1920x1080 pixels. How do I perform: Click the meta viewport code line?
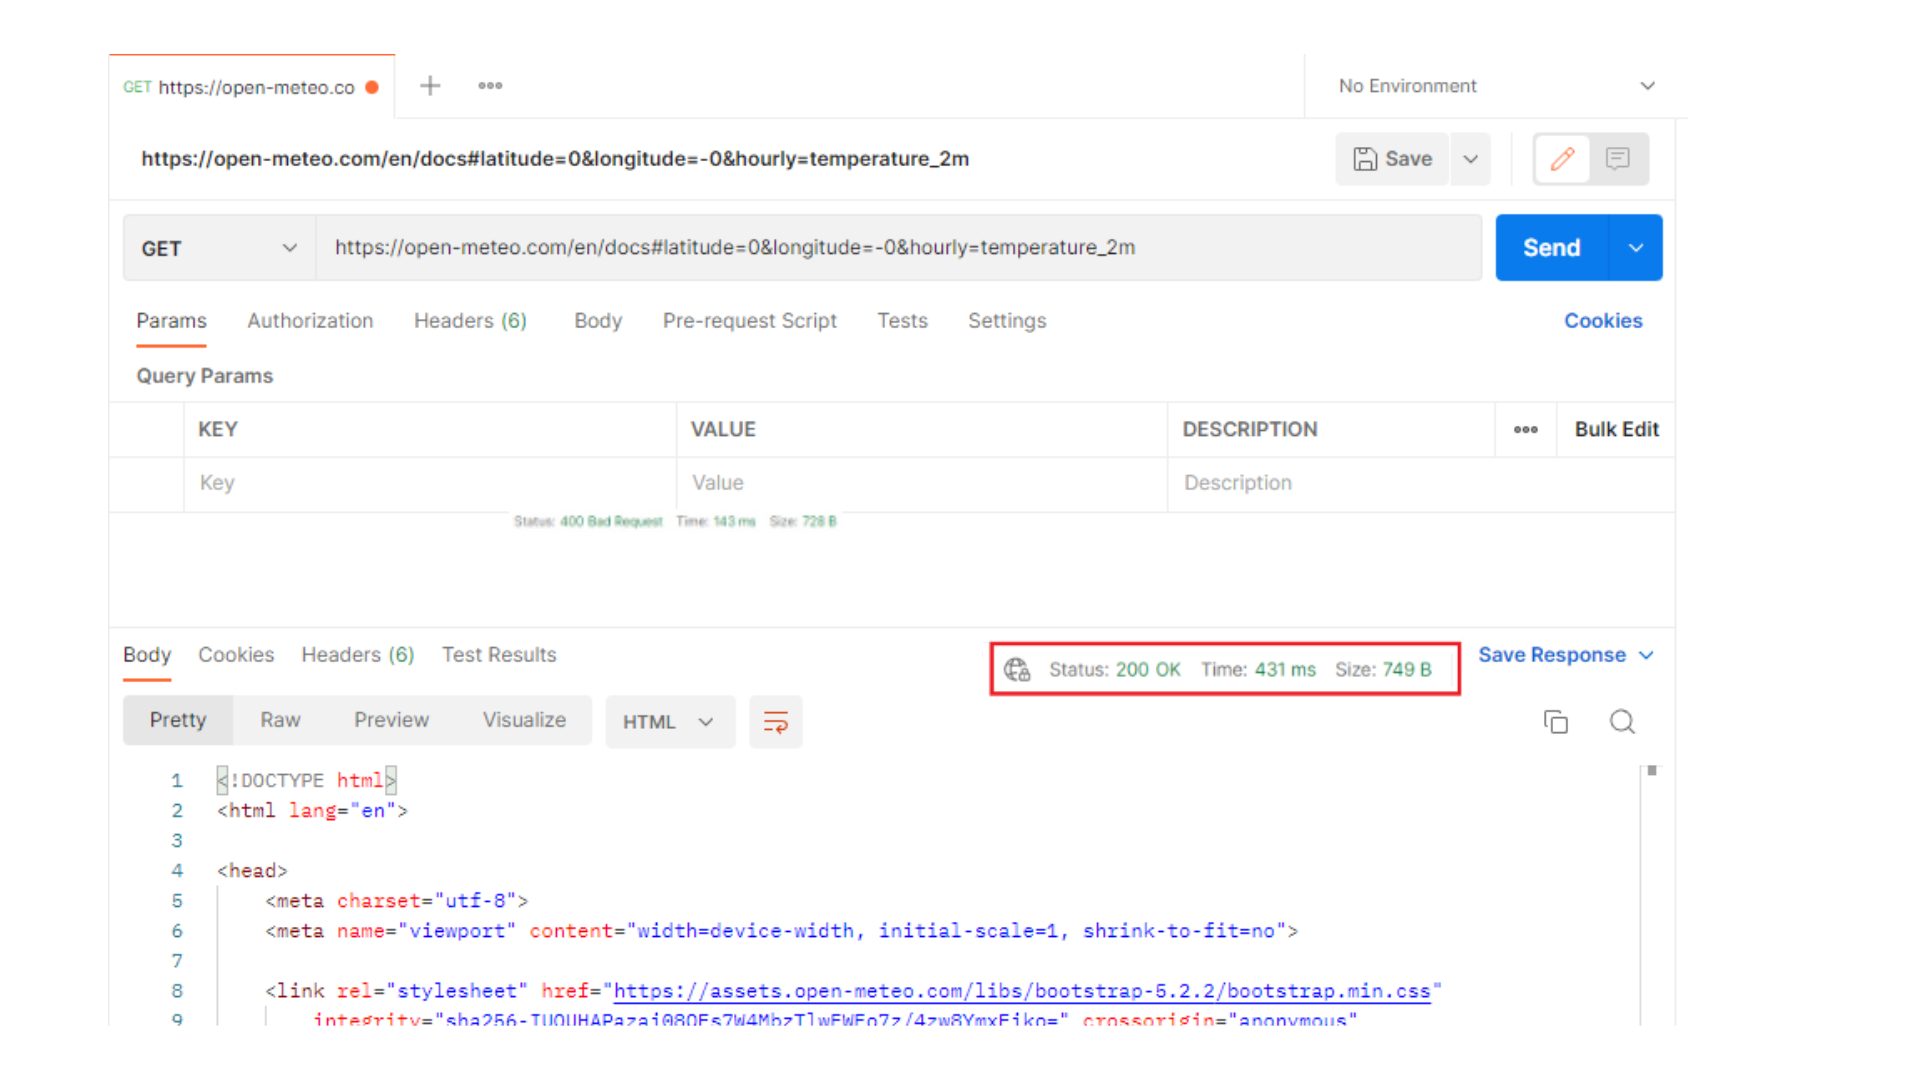tap(781, 931)
